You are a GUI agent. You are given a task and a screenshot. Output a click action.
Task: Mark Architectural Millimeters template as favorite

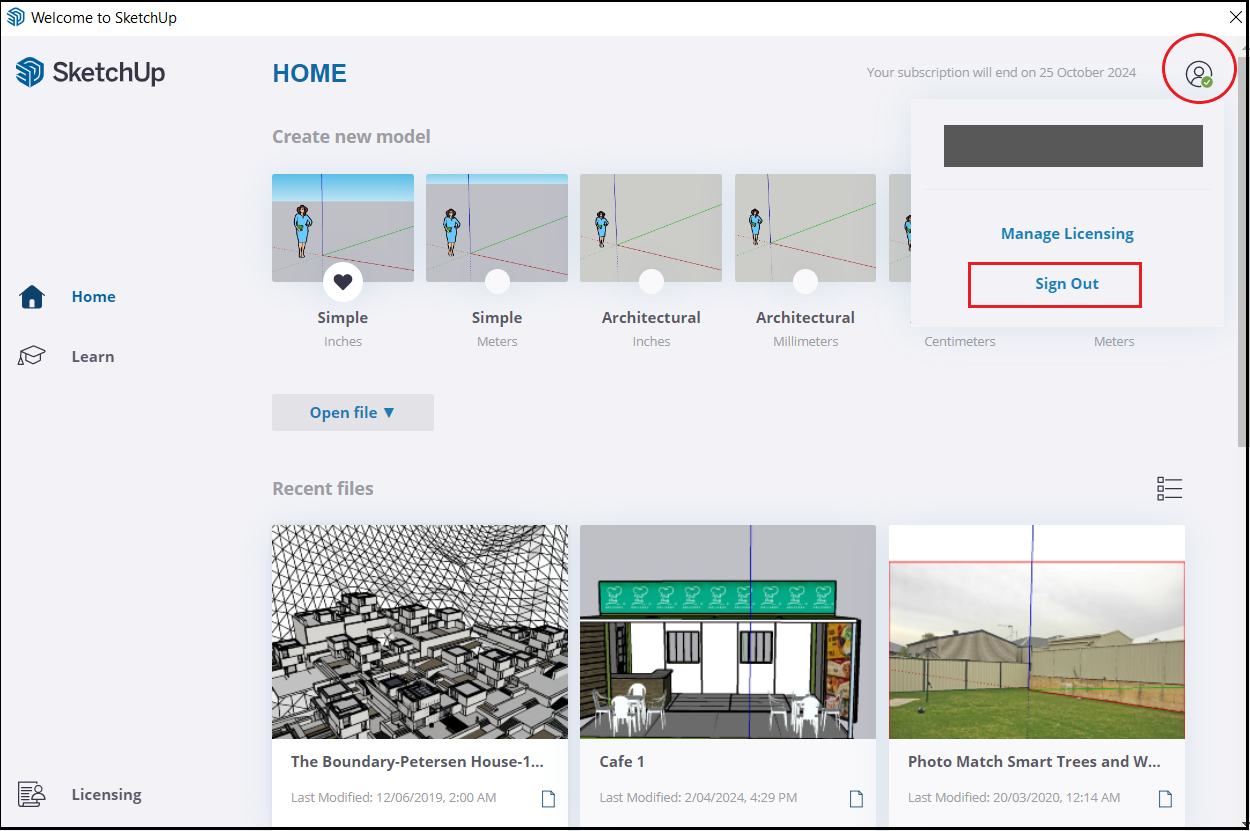(805, 282)
